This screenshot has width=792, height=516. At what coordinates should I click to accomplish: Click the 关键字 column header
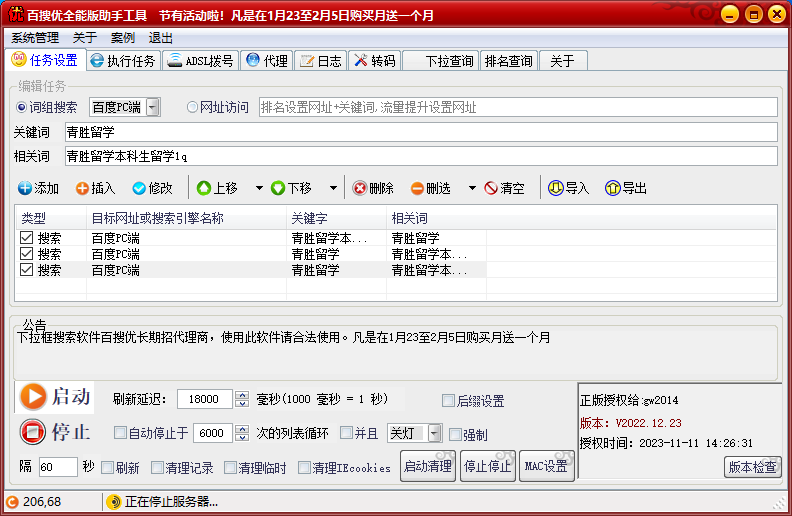click(x=336, y=218)
